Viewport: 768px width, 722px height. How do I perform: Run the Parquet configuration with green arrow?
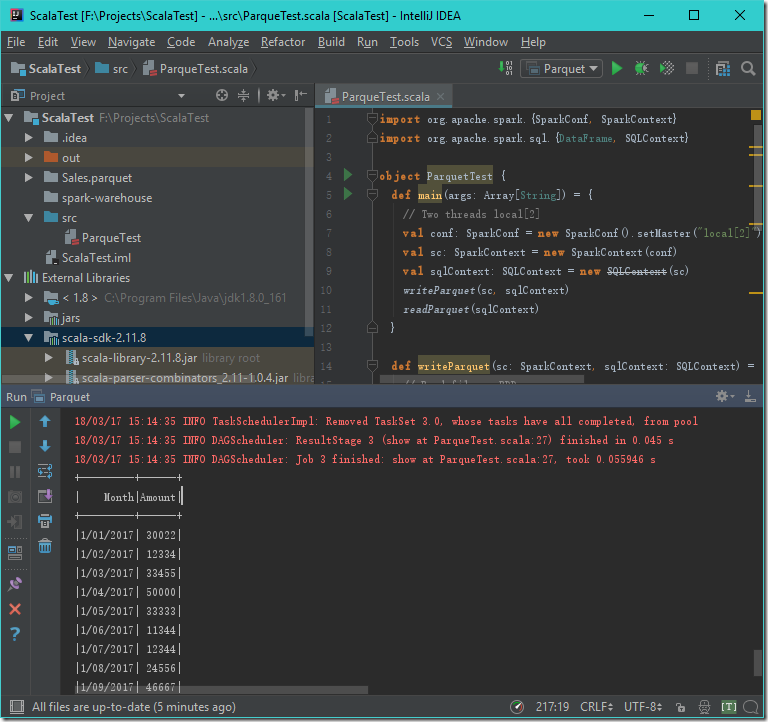coord(617,69)
